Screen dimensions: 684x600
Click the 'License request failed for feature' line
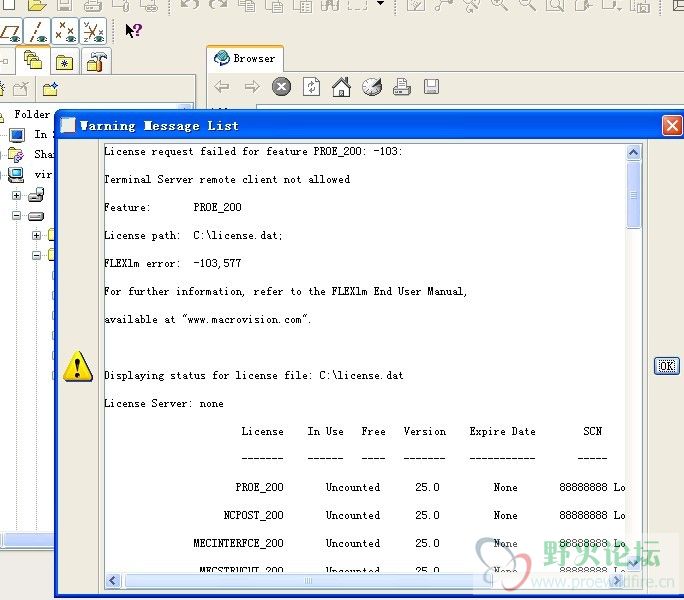253,151
